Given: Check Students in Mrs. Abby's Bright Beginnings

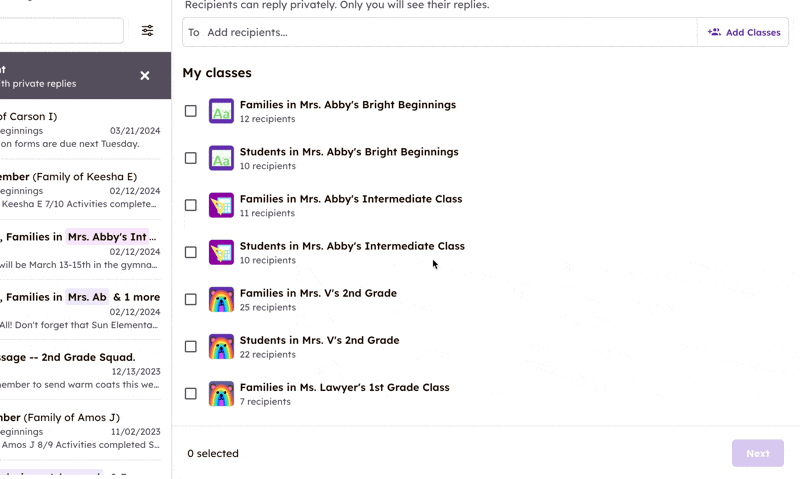Looking at the screenshot, I should pos(191,158).
